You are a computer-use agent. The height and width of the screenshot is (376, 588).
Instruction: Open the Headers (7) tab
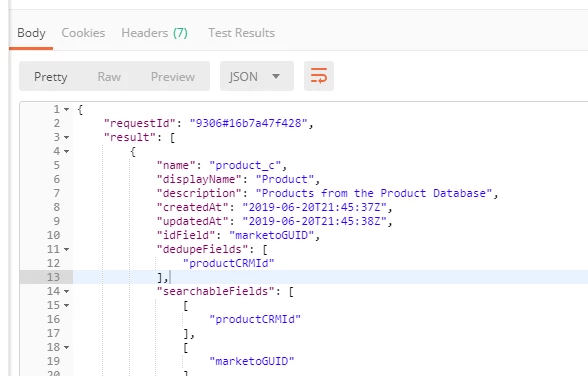pos(154,33)
